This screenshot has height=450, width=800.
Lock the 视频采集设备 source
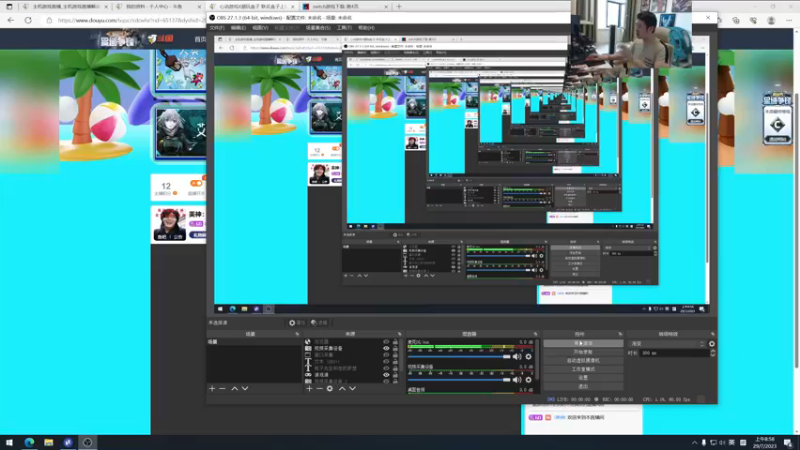coord(395,348)
